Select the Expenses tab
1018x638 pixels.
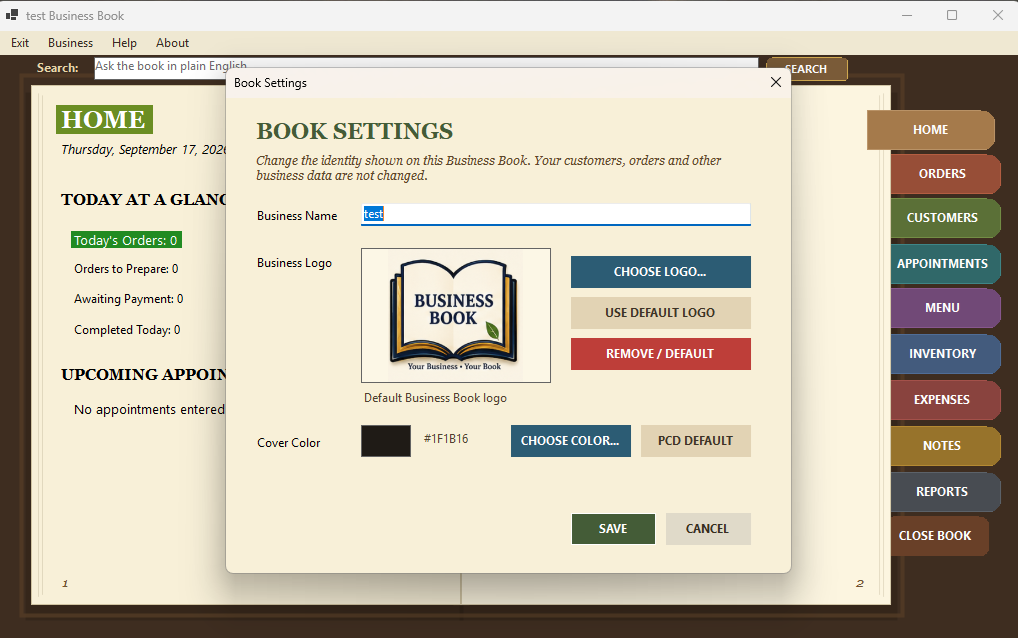(x=945, y=400)
